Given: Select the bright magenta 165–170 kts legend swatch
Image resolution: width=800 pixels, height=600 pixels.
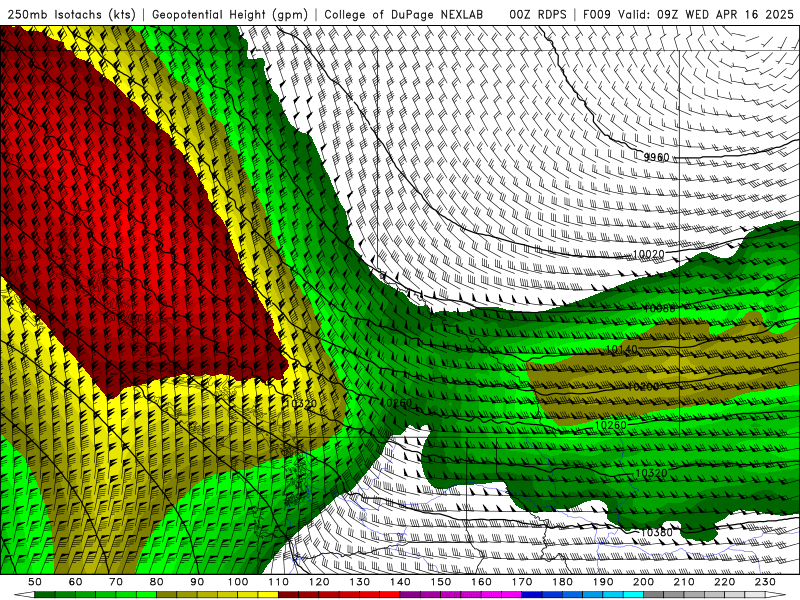Looking at the screenshot, I should pyautogui.click(x=512, y=595).
